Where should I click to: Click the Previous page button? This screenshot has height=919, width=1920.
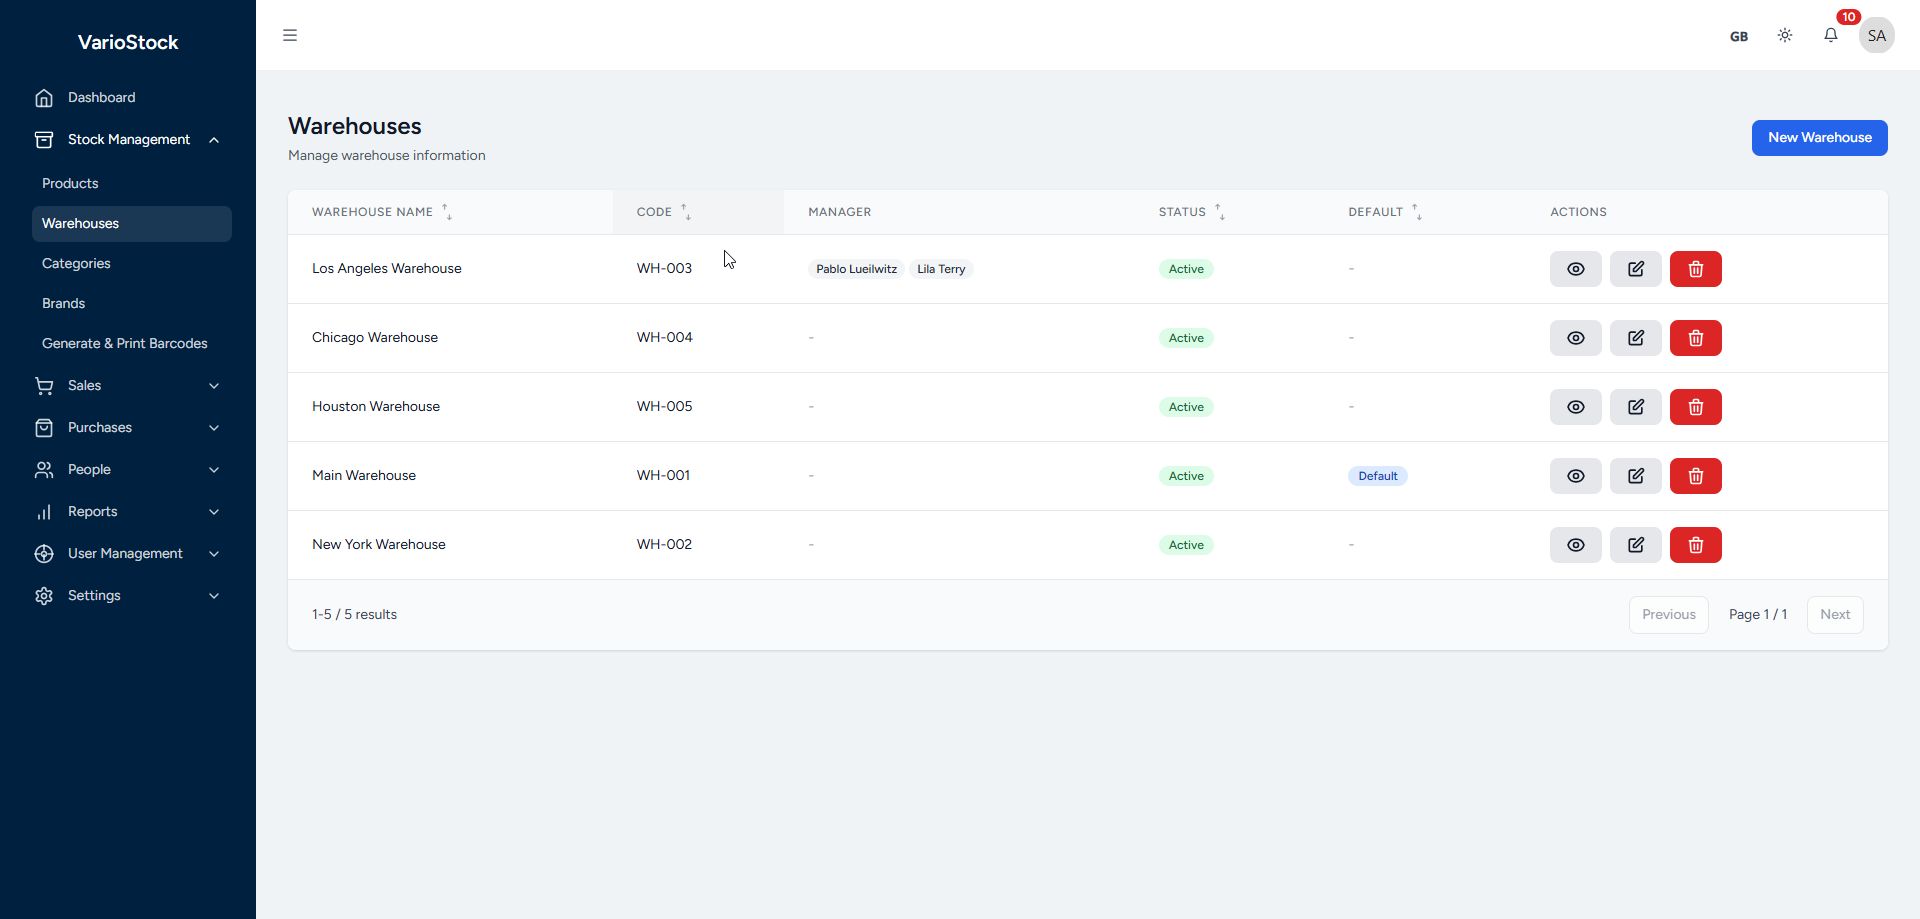point(1669,615)
